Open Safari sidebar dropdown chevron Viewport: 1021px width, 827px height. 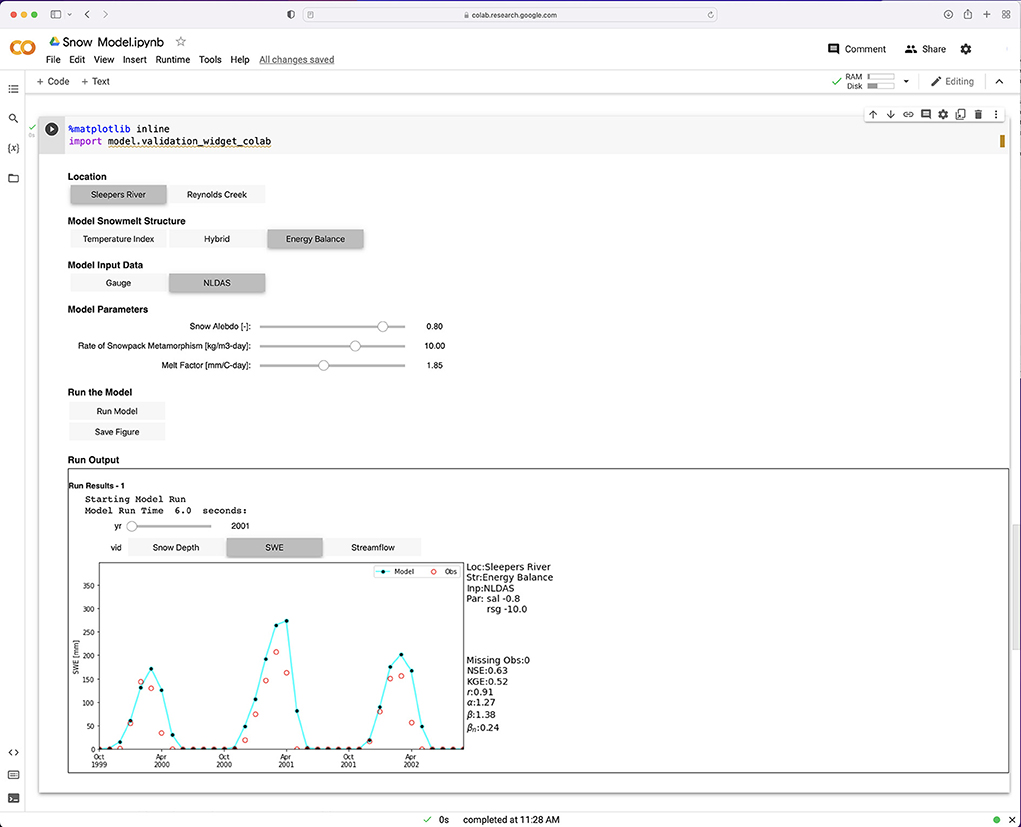[x=70, y=14]
